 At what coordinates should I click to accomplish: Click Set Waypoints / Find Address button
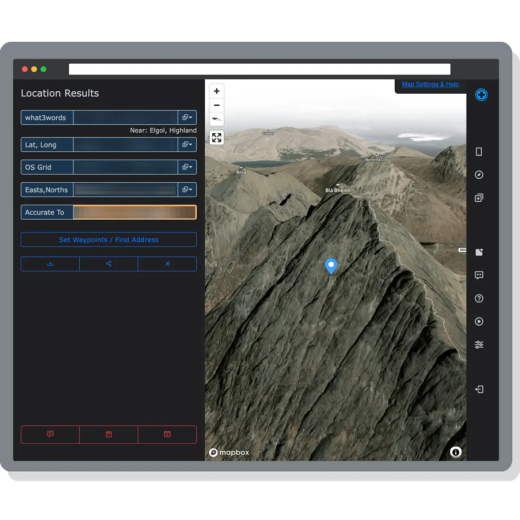click(109, 239)
